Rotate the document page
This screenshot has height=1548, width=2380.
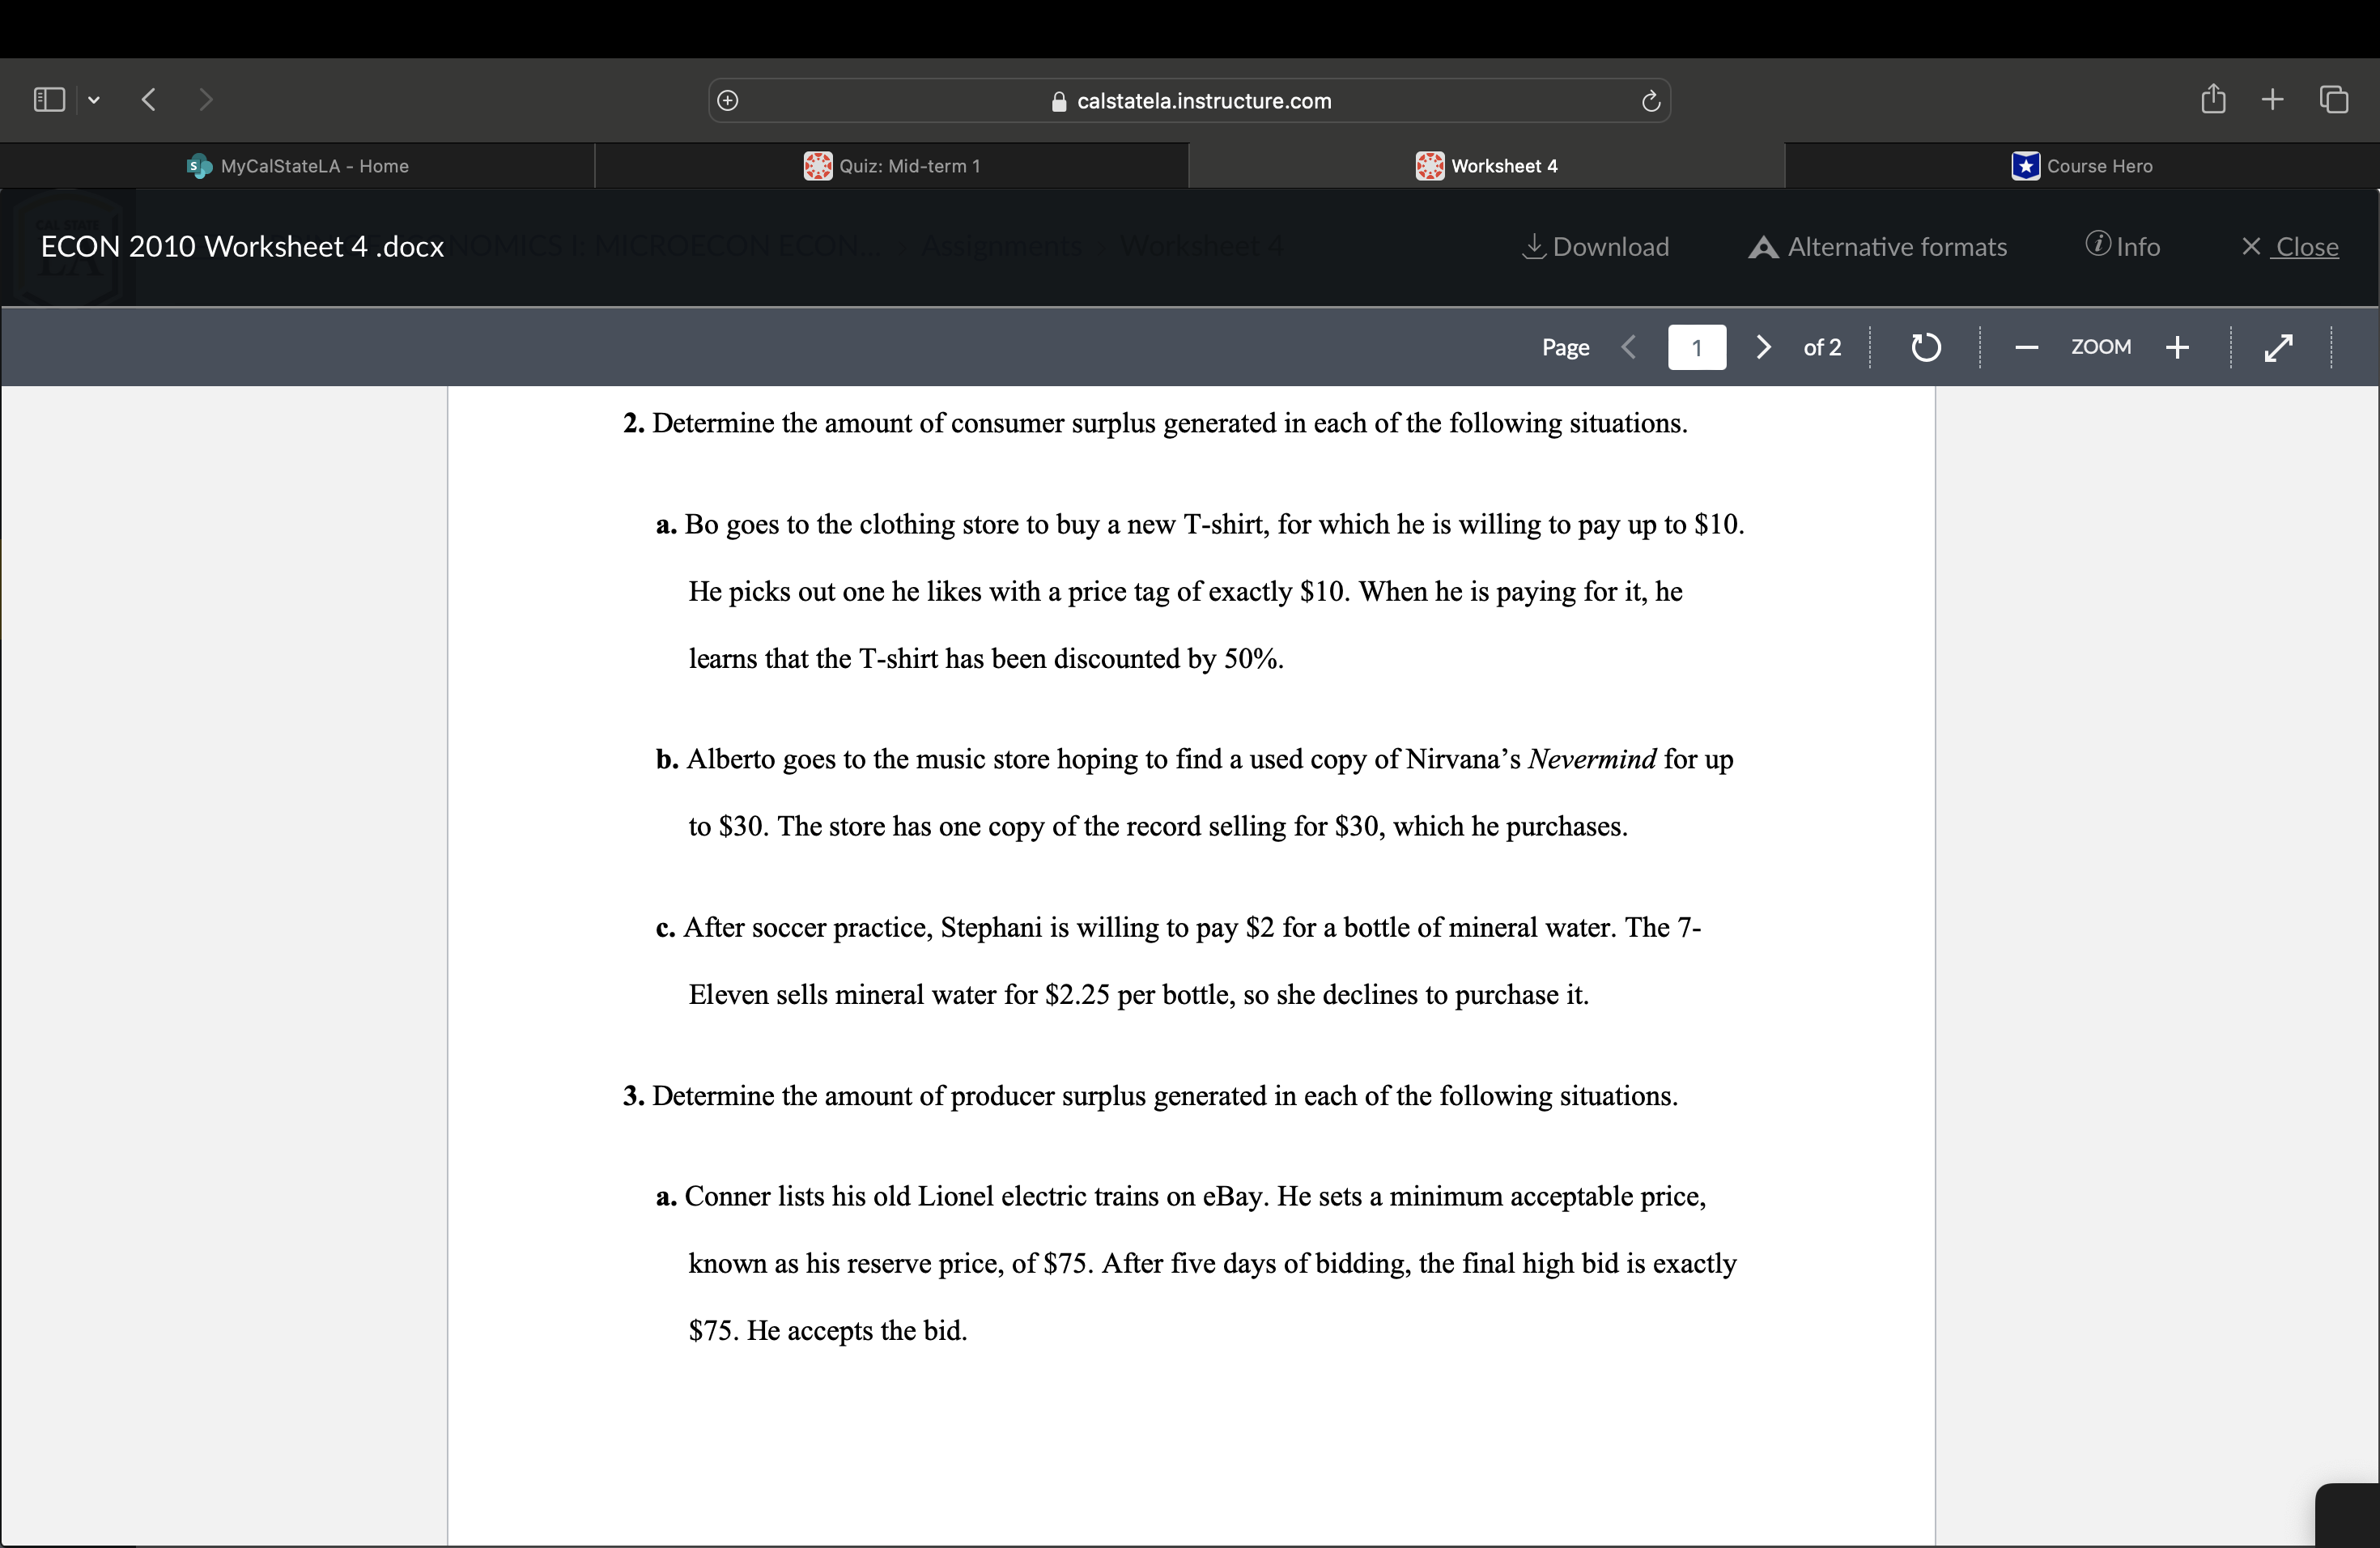pyautogui.click(x=1926, y=347)
